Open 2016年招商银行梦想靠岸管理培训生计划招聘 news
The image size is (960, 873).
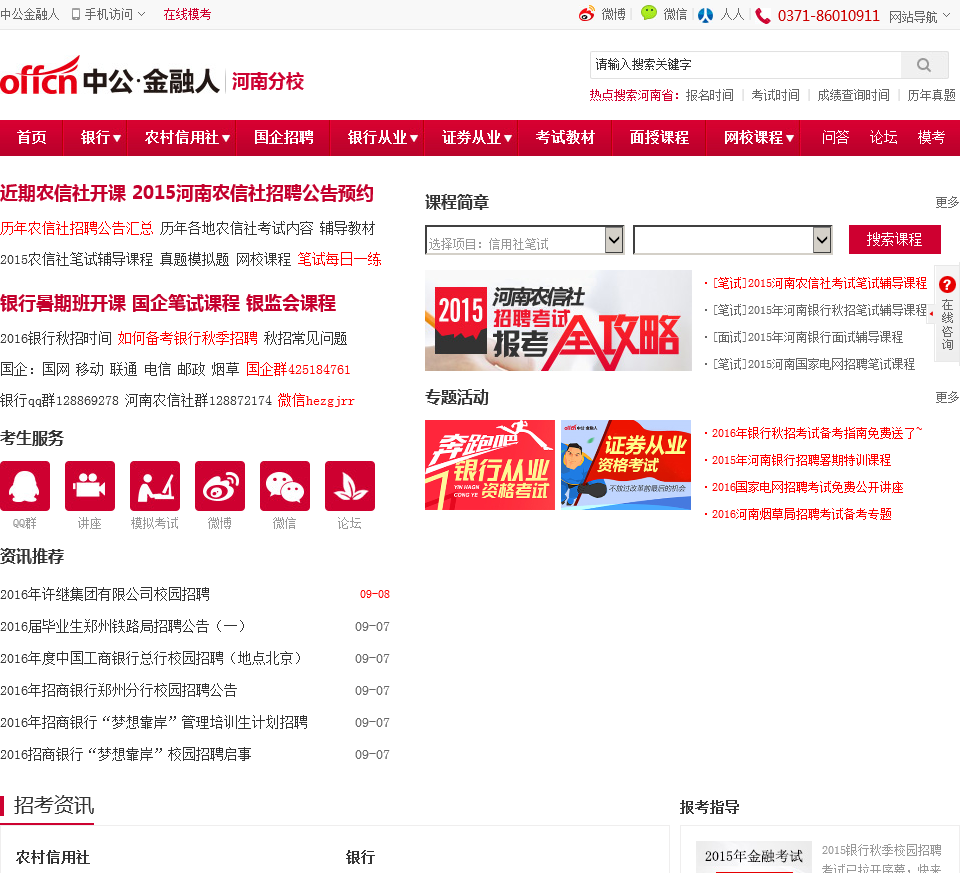154,722
